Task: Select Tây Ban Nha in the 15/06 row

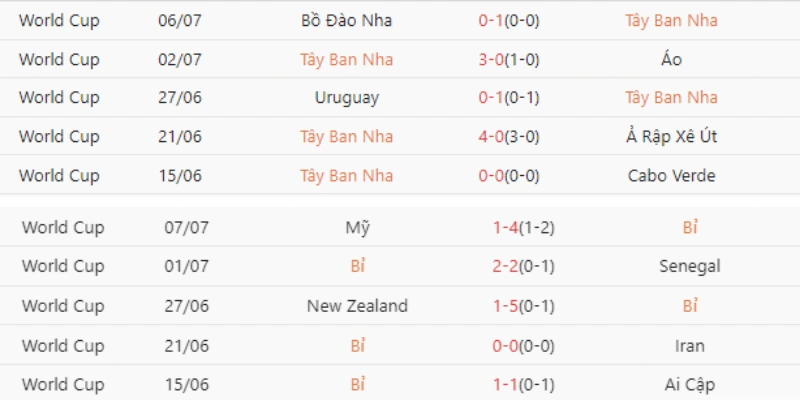Action: click(346, 176)
